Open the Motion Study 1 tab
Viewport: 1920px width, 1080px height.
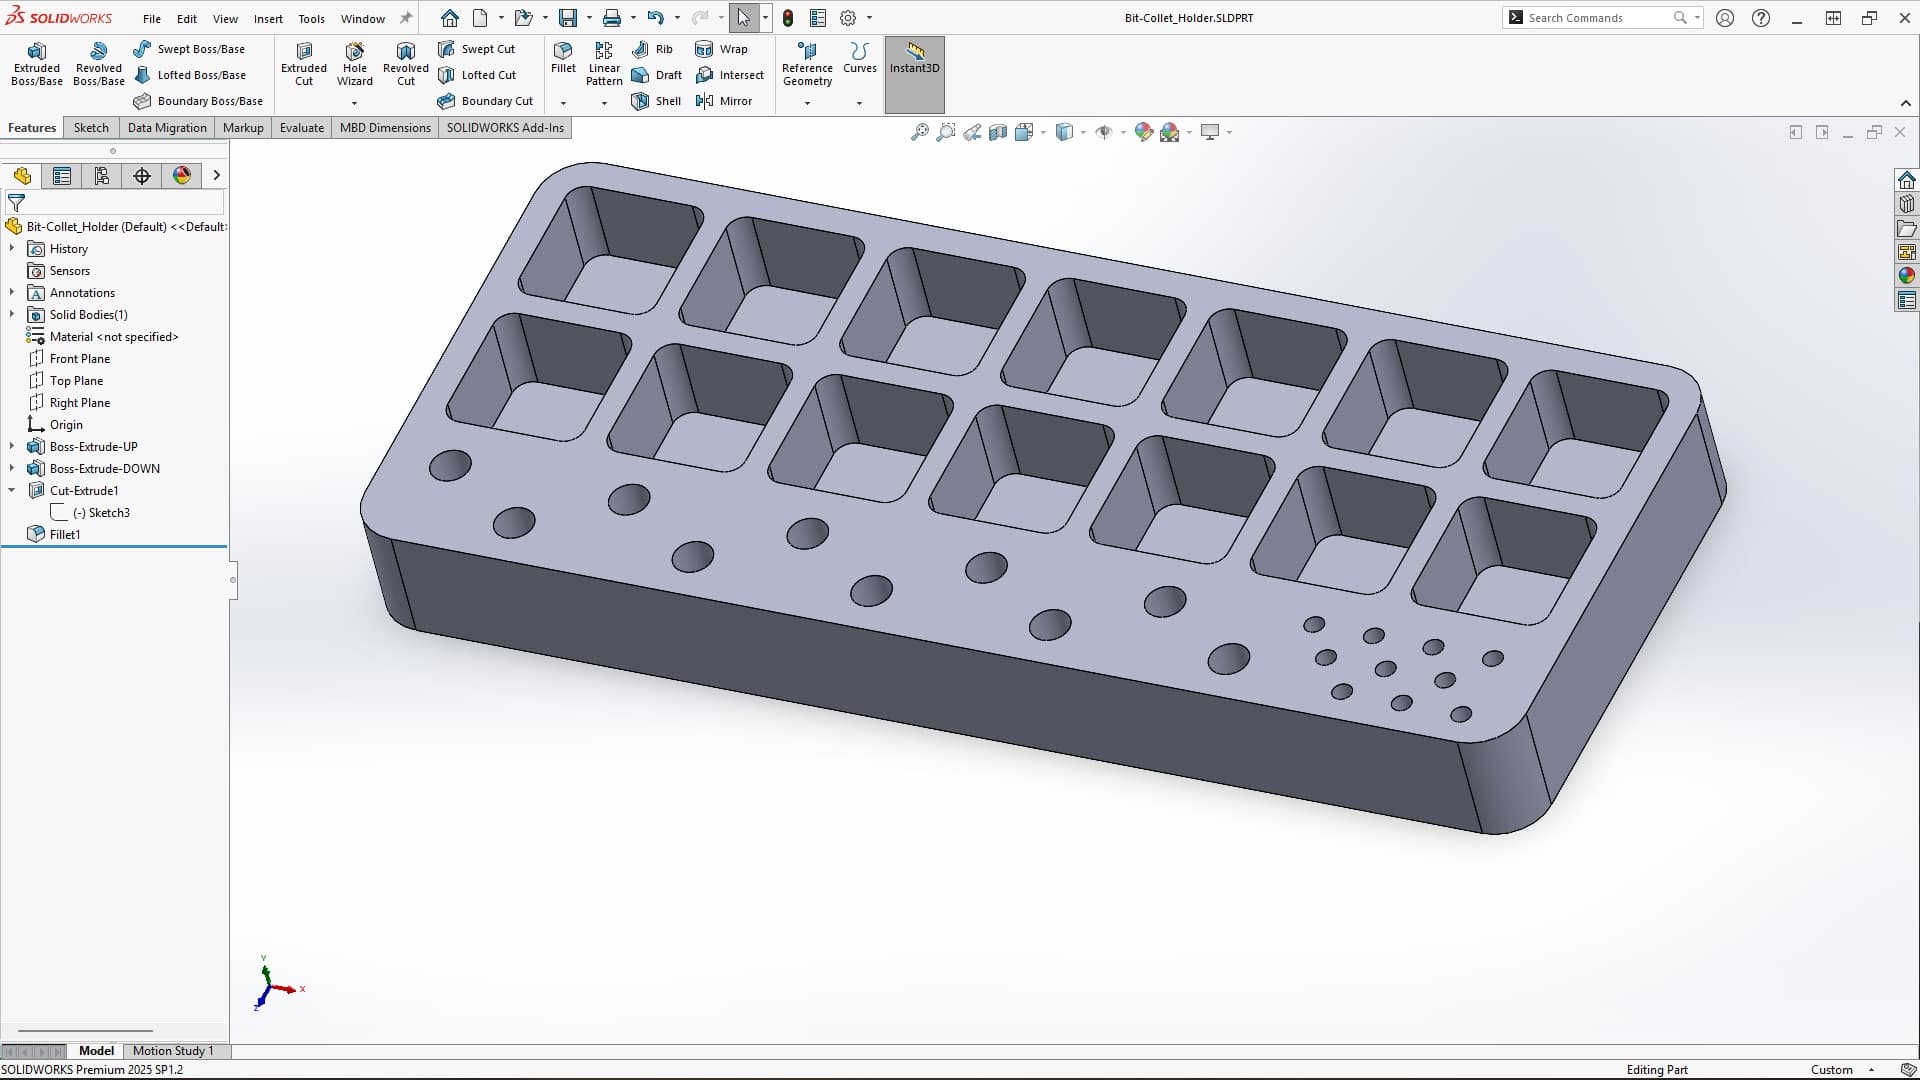[x=173, y=1051]
